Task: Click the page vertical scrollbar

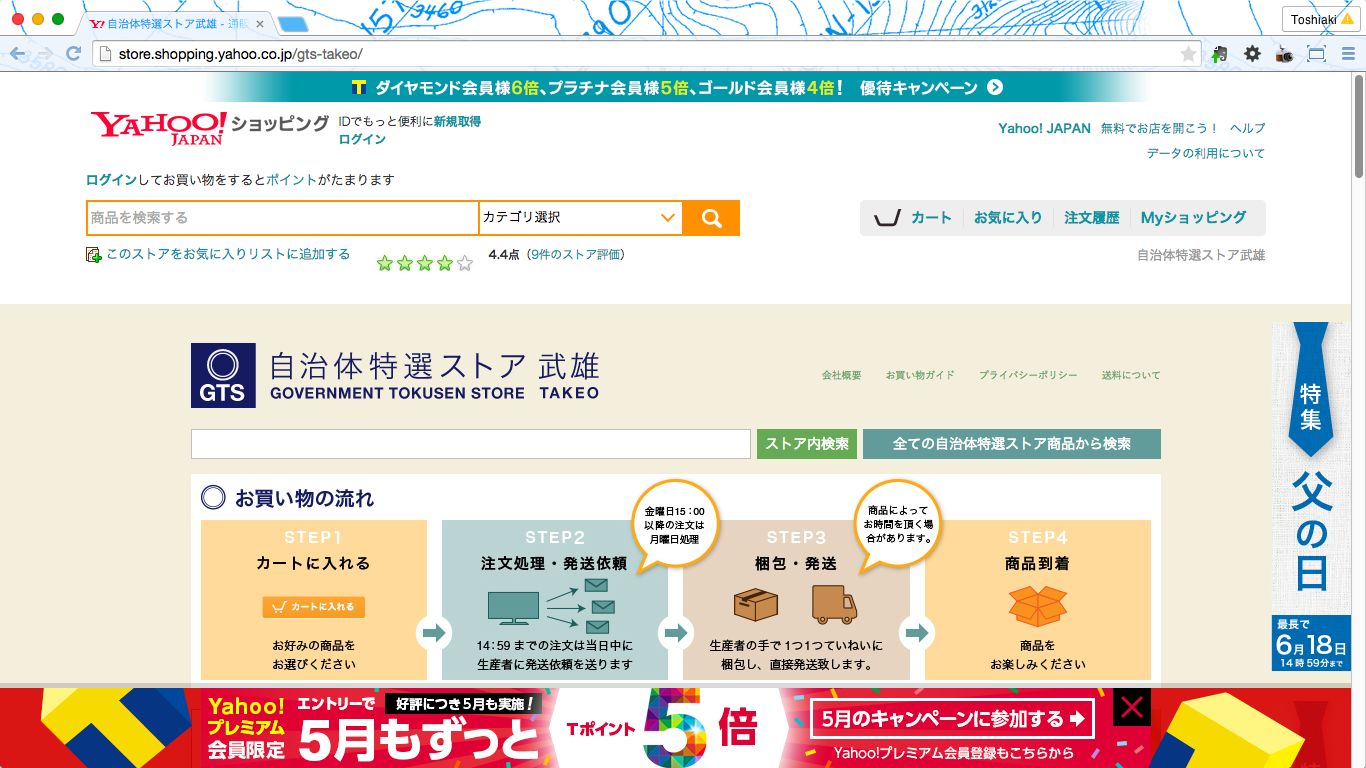Action: 1359,125
